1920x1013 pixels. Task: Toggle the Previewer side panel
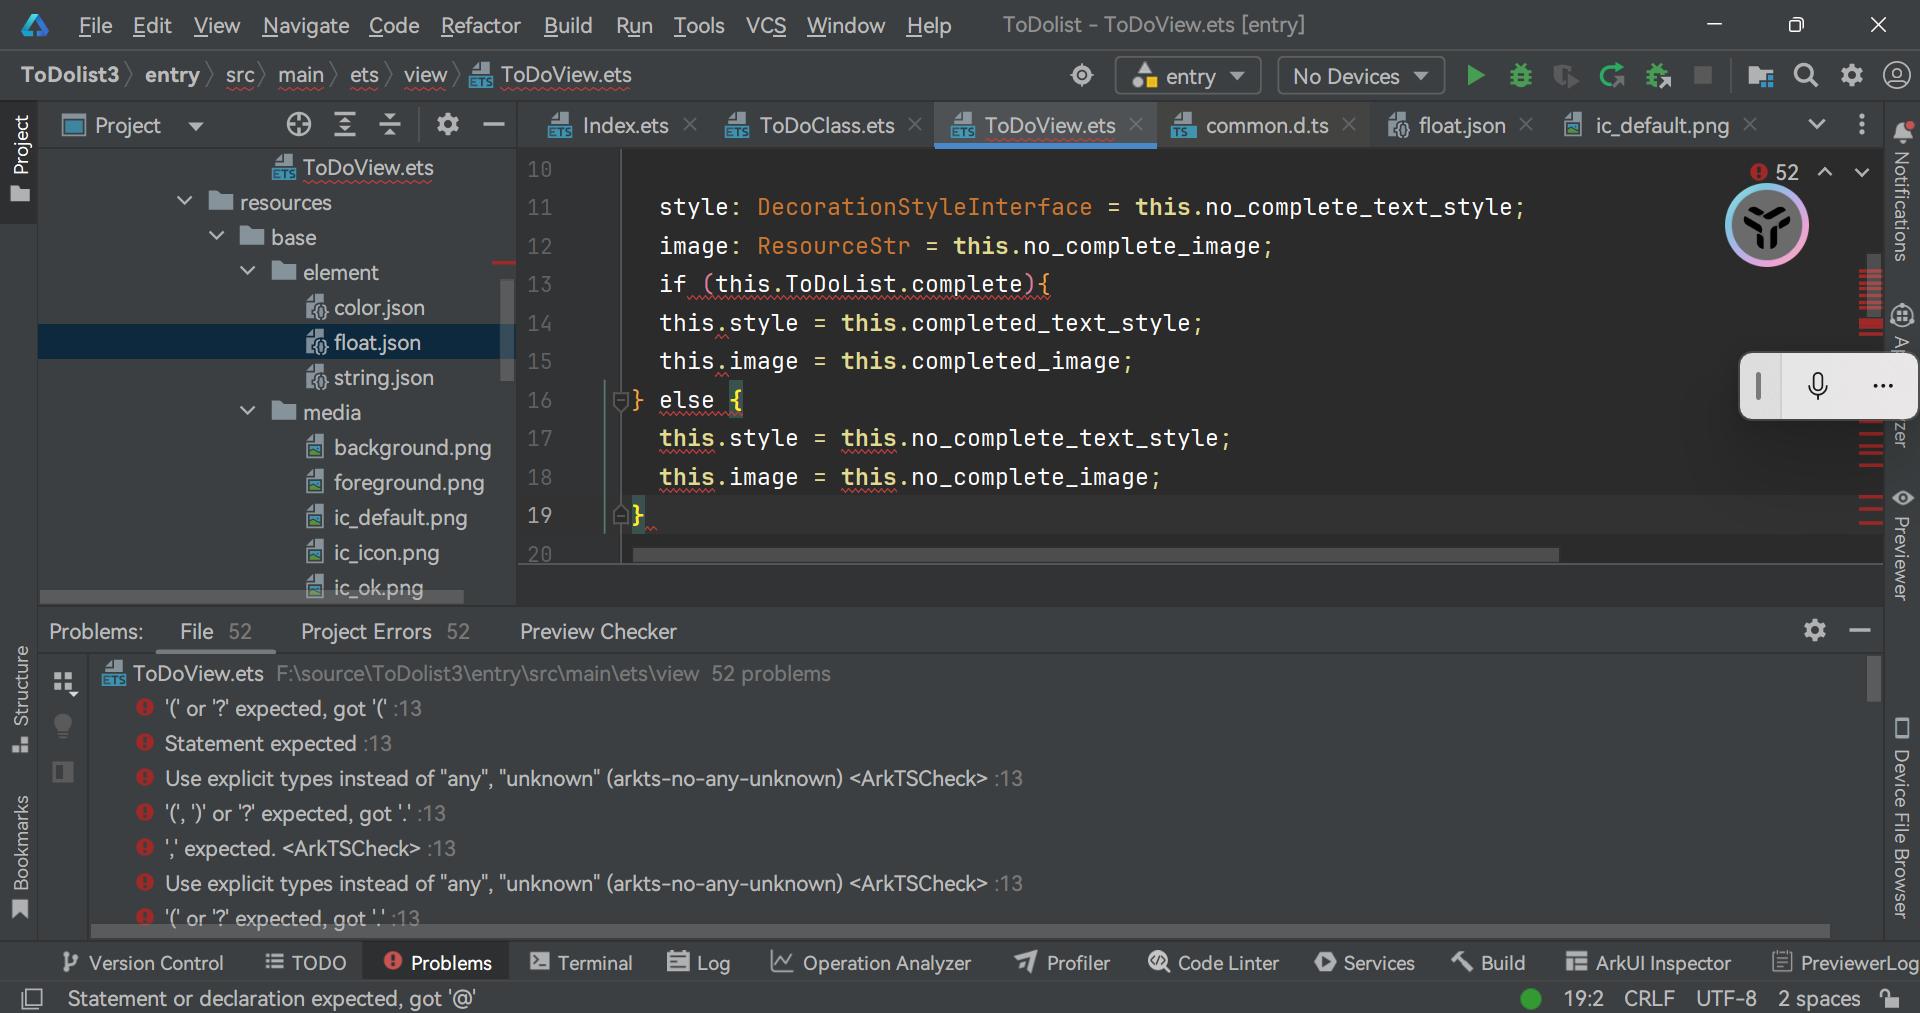pyautogui.click(x=1901, y=545)
